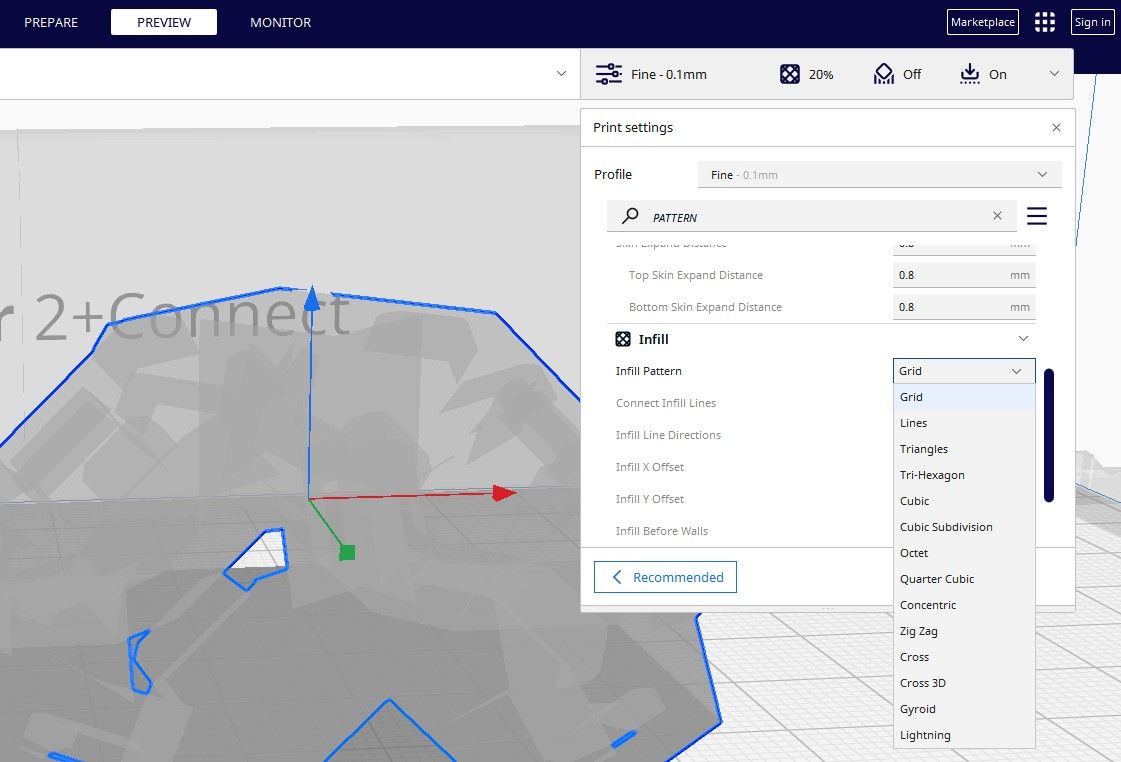Select Gyroid infill pattern
The width and height of the screenshot is (1121, 762).
[918, 709]
